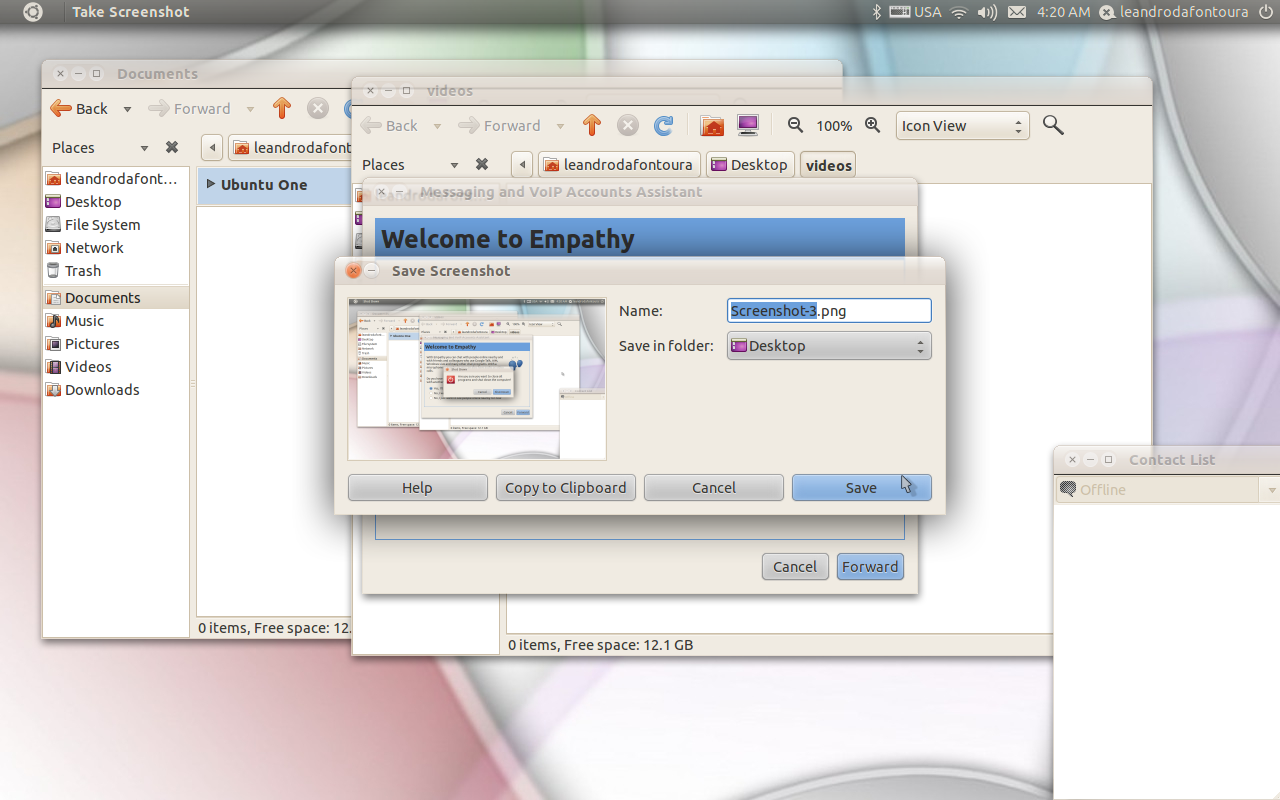1280x800 pixels.
Task: Select the Desktop path button
Action: coord(750,165)
